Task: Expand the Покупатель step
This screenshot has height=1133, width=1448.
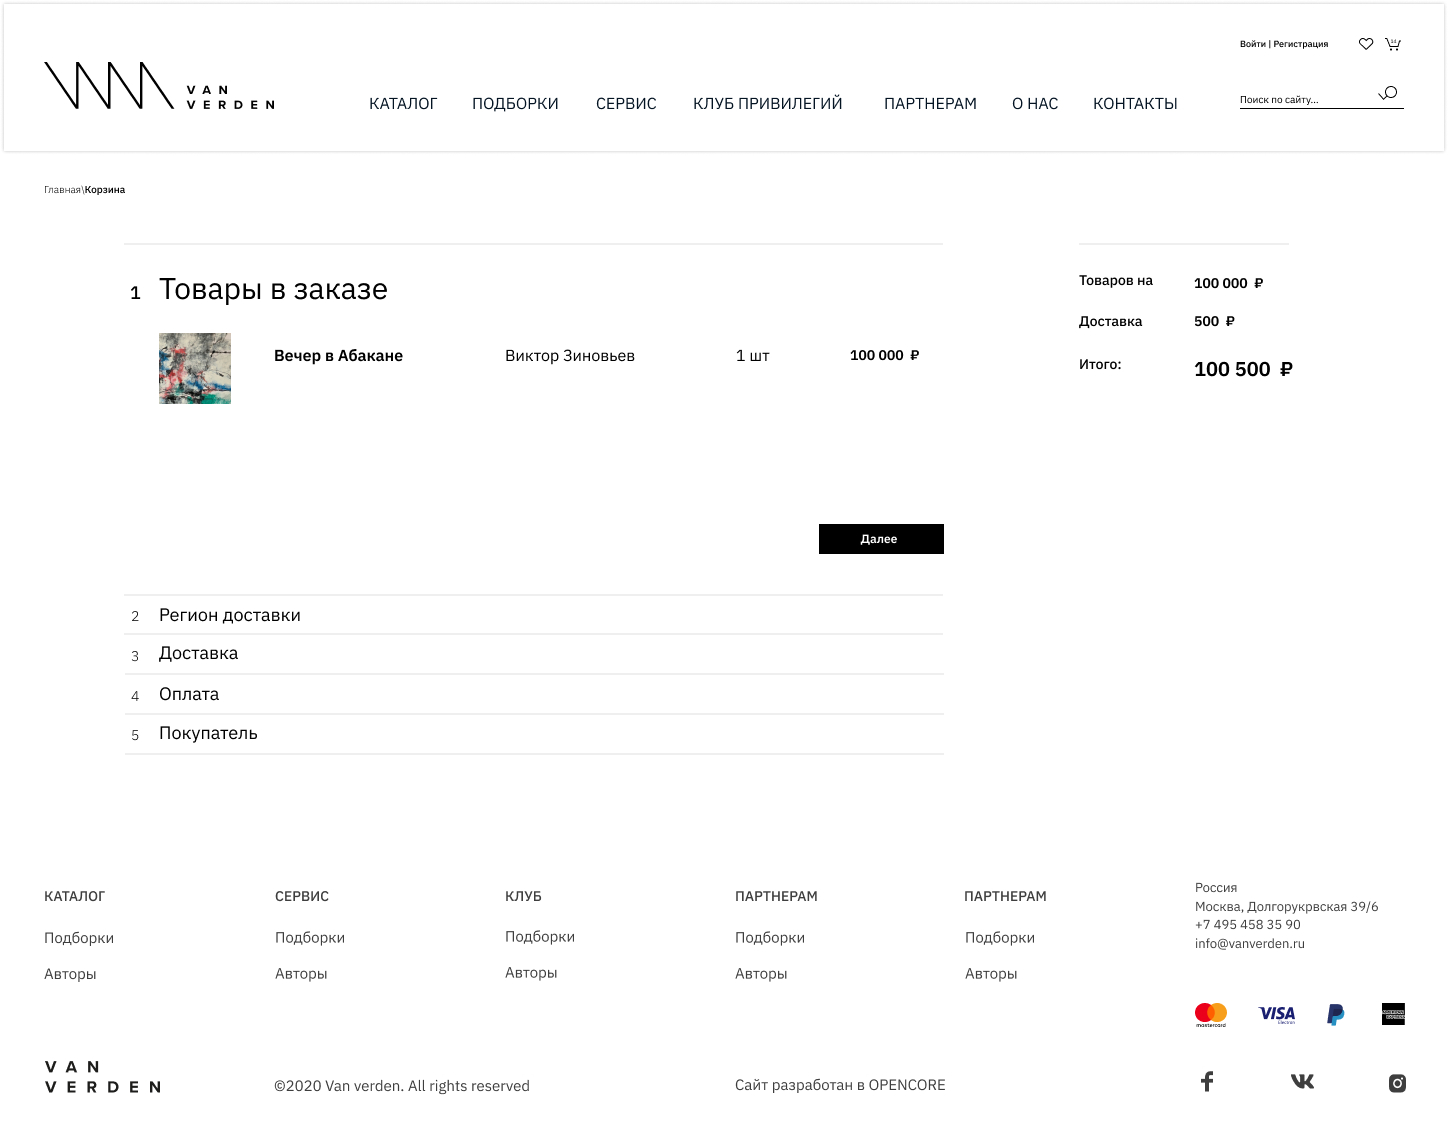Action: 534,734
